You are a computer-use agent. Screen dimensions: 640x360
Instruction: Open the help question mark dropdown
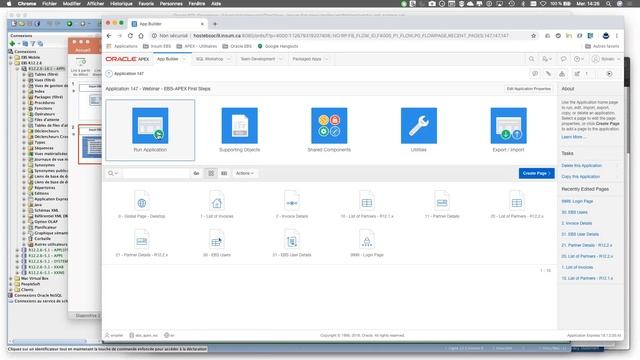(579, 59)
